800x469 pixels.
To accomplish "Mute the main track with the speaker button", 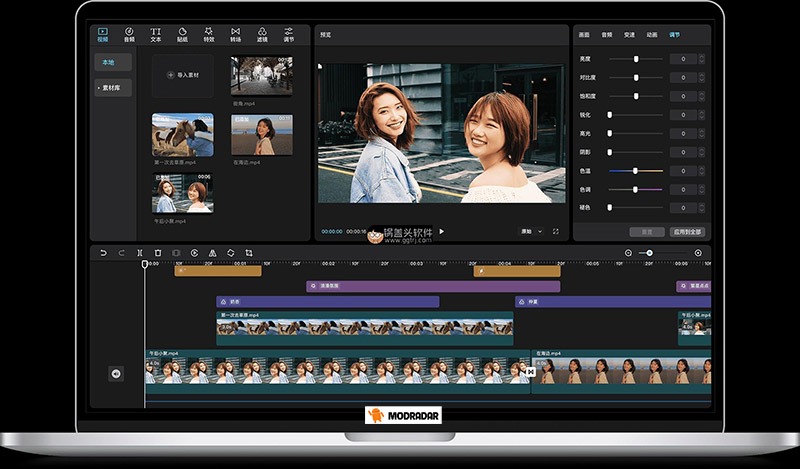I will tap(116, 374).
